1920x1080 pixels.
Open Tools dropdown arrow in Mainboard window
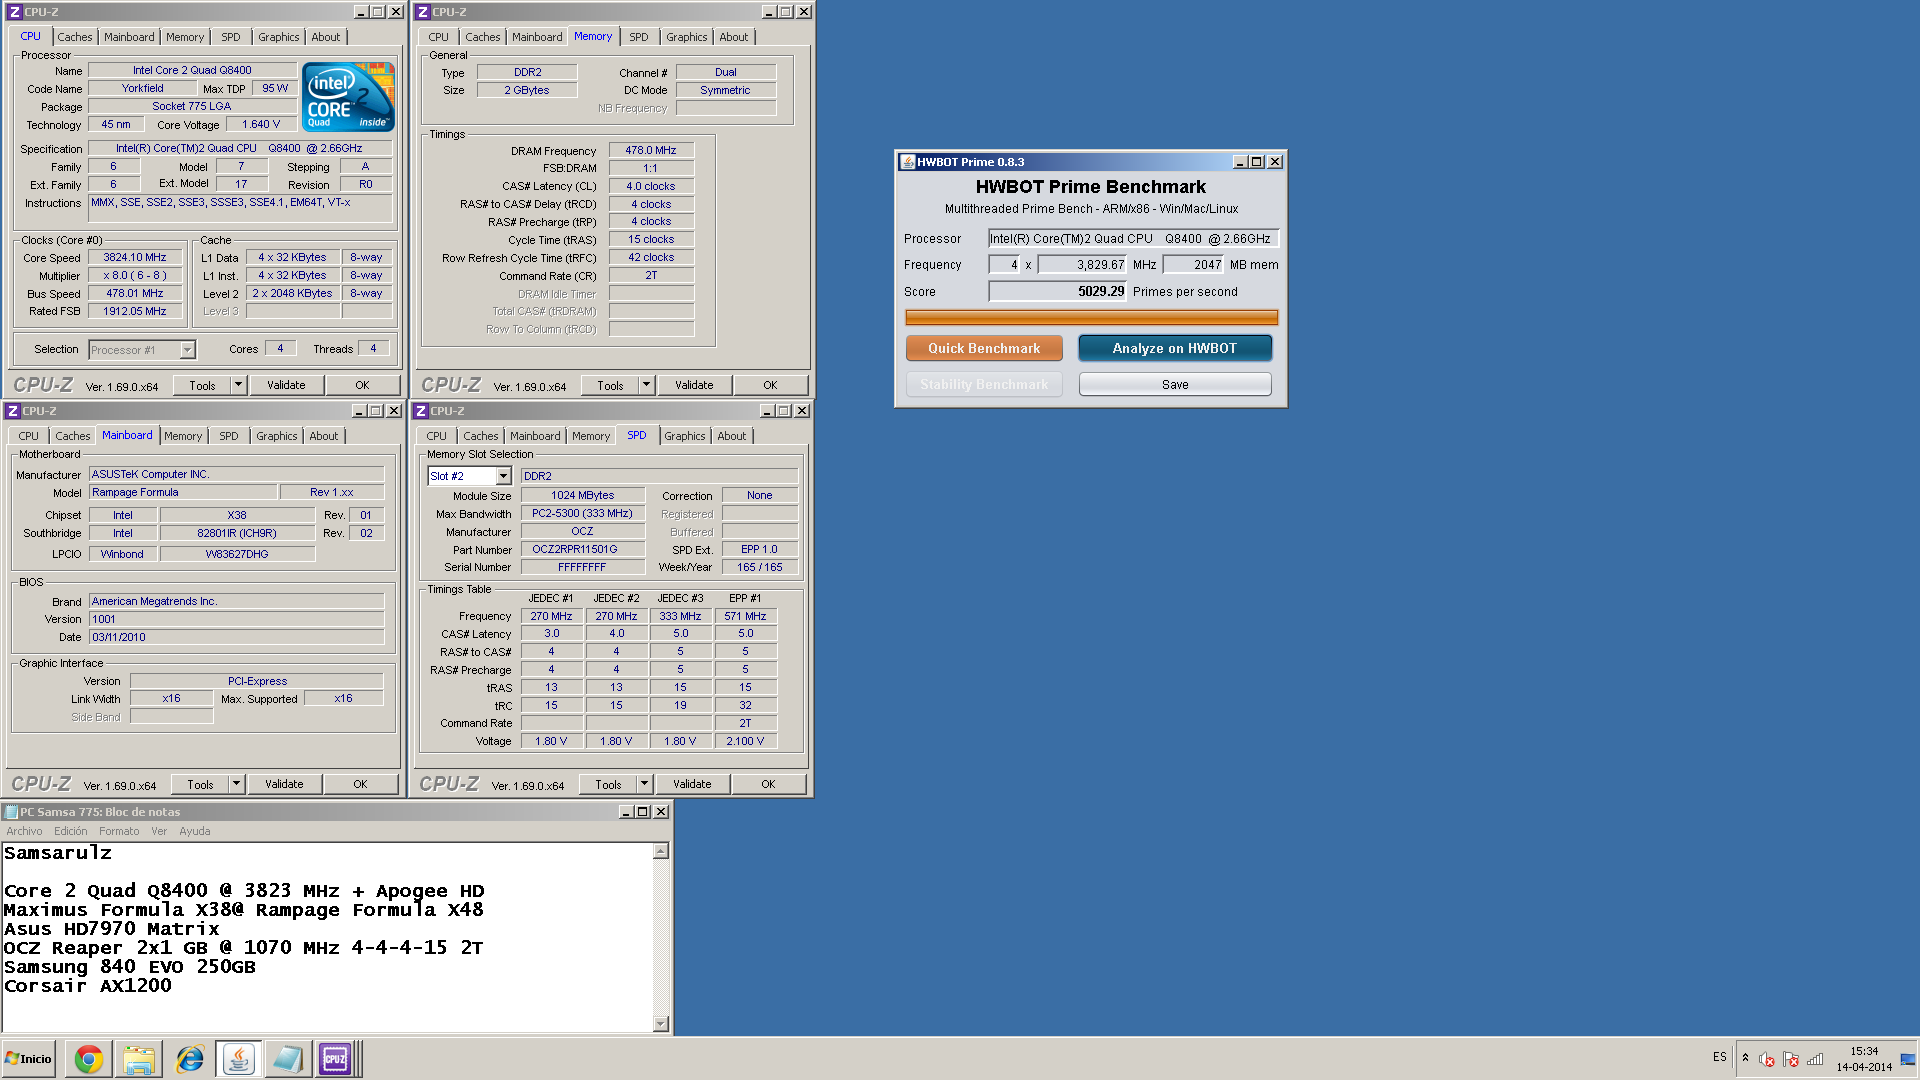237,784
